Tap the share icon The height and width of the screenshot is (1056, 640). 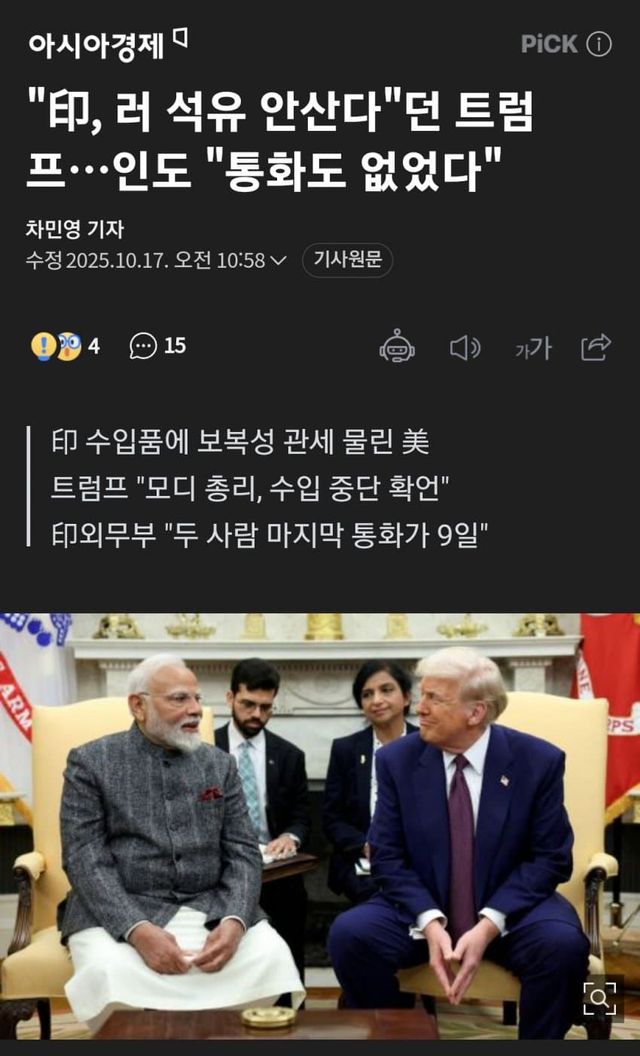[x=596, y=348]
